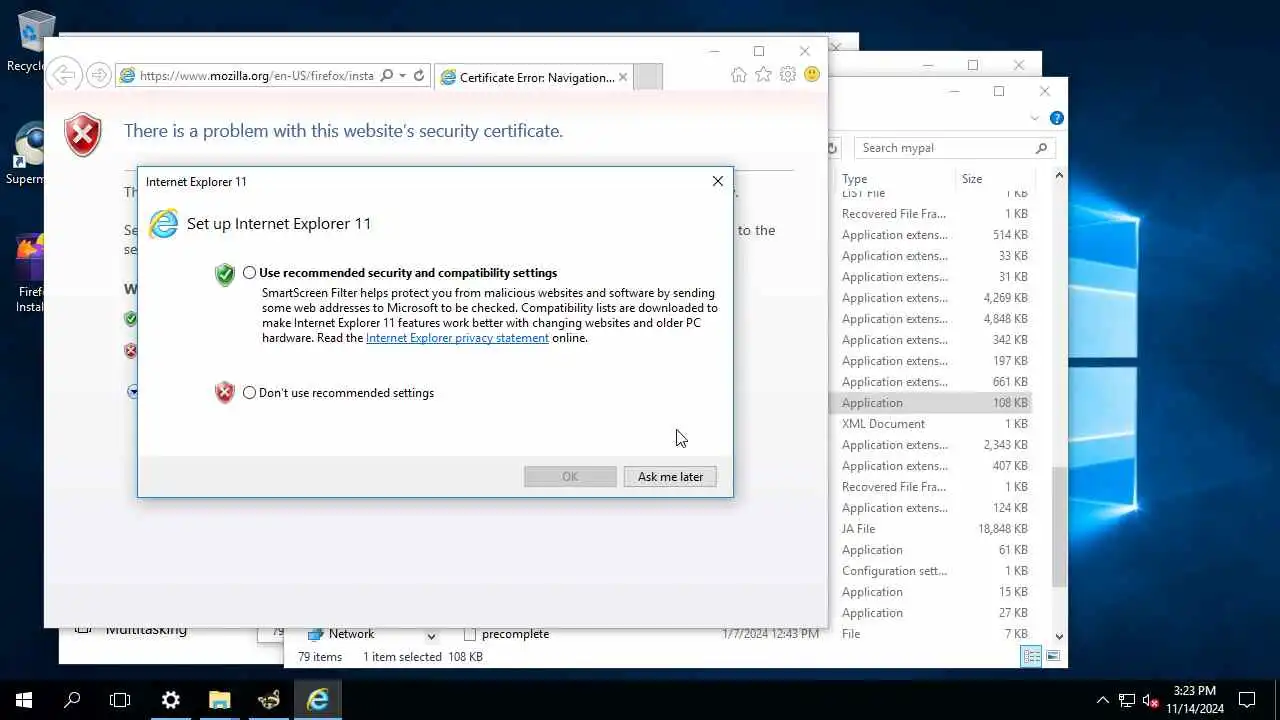
Task: Click the IE Home icon
Action: coord(739,75)
